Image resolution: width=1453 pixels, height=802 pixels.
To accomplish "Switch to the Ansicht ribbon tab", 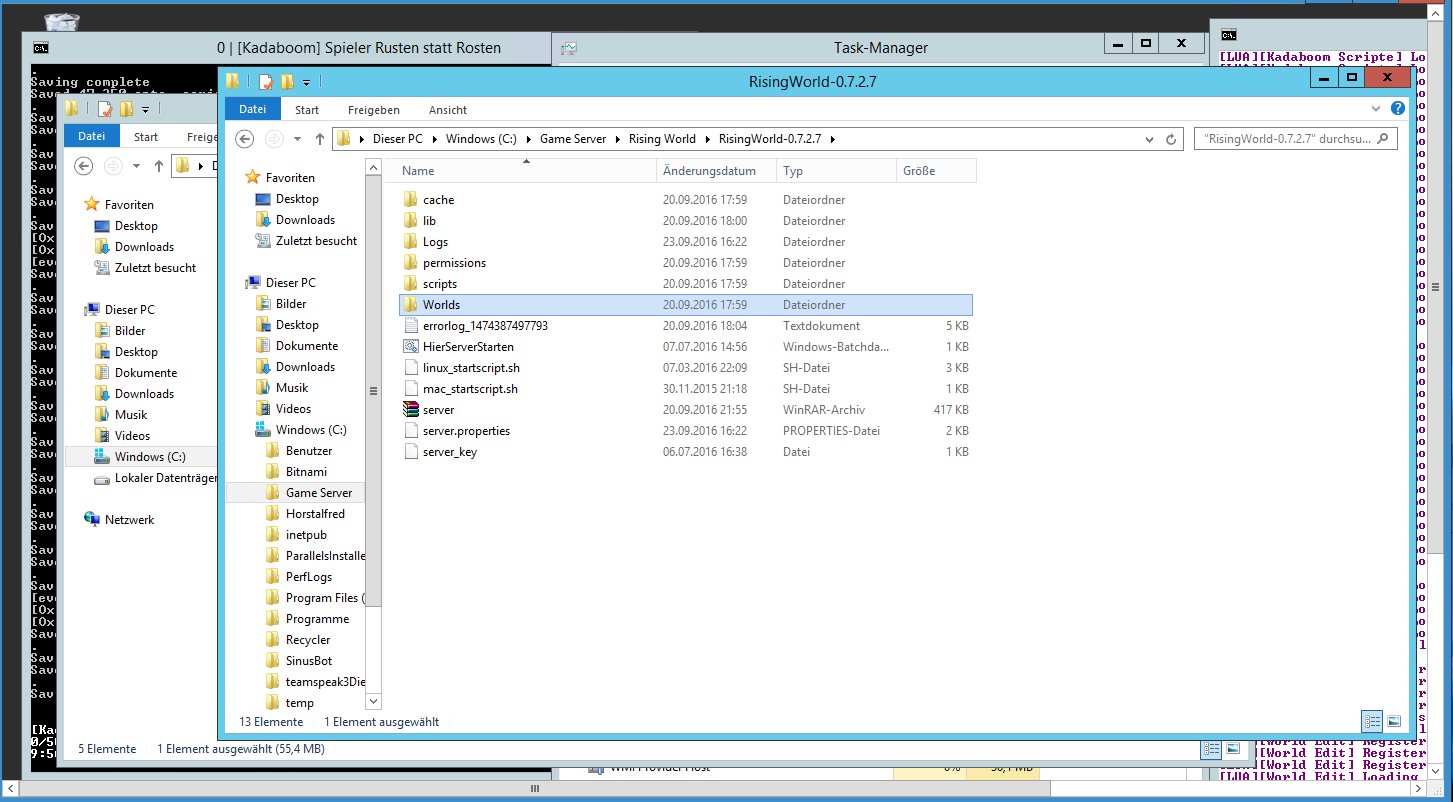I will 447,109.
